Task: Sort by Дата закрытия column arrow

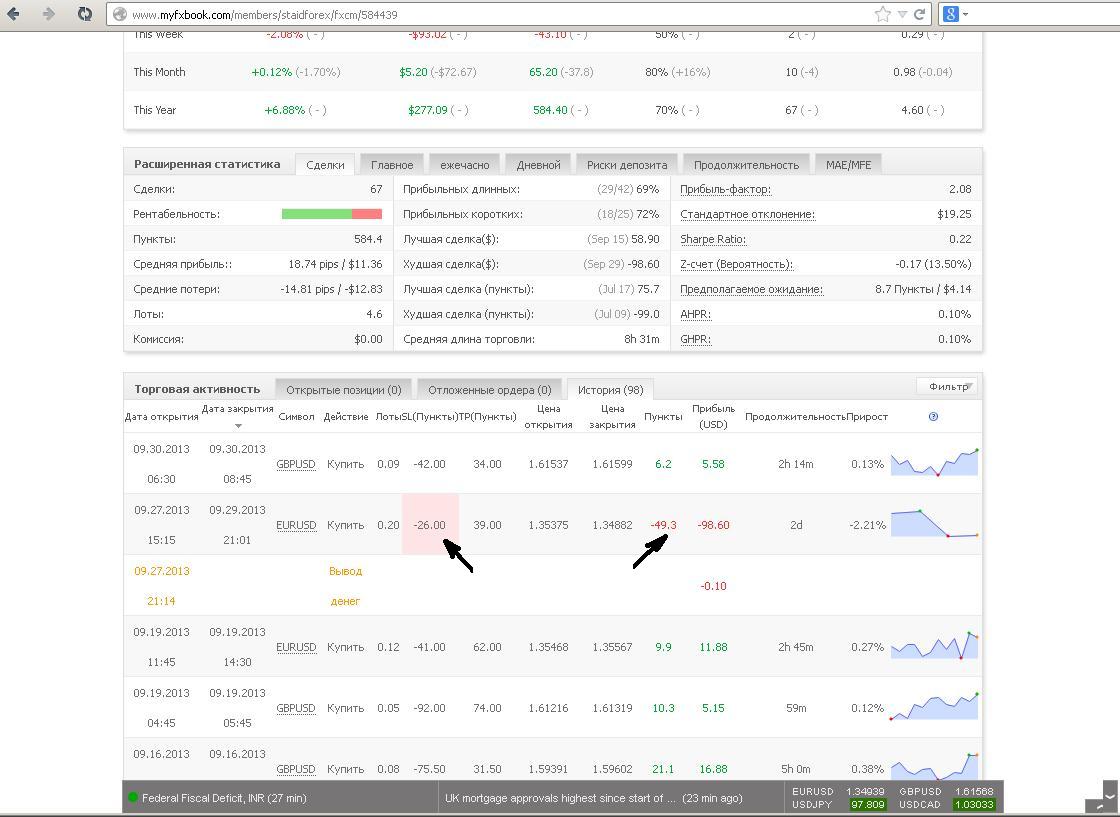Action: 238,426
